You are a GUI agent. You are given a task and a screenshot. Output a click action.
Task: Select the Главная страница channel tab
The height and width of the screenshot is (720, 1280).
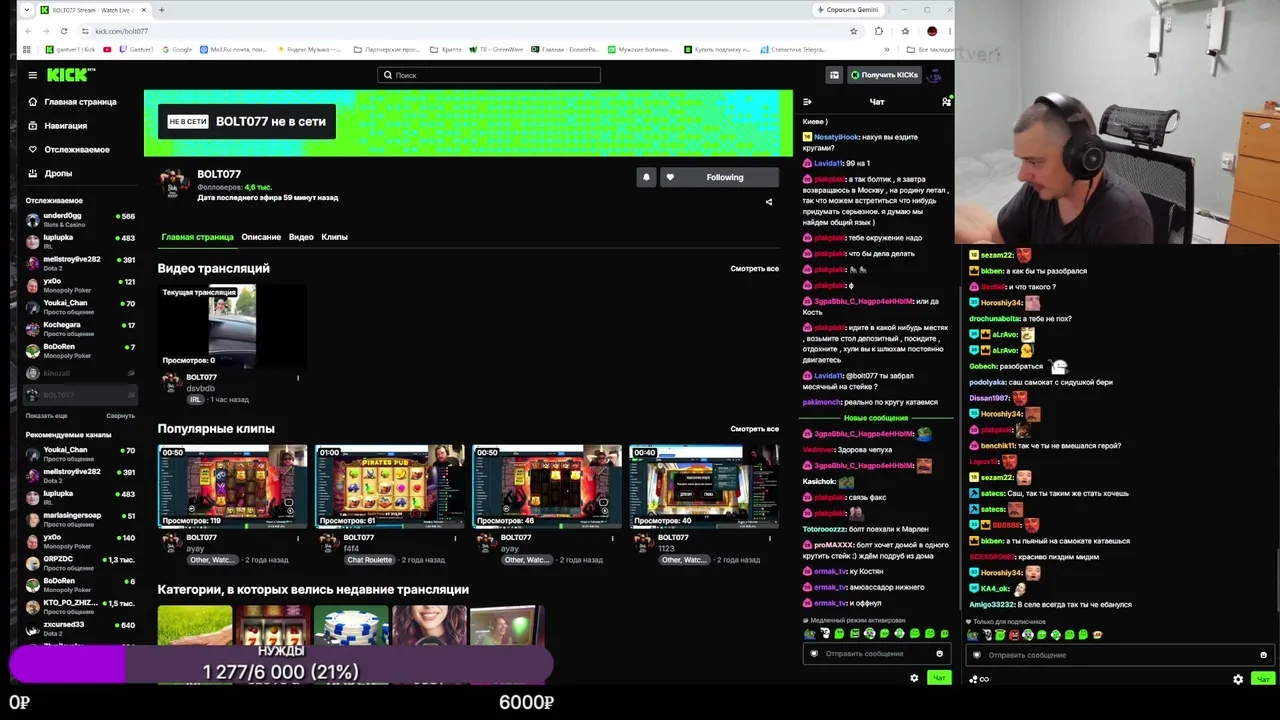197,237
